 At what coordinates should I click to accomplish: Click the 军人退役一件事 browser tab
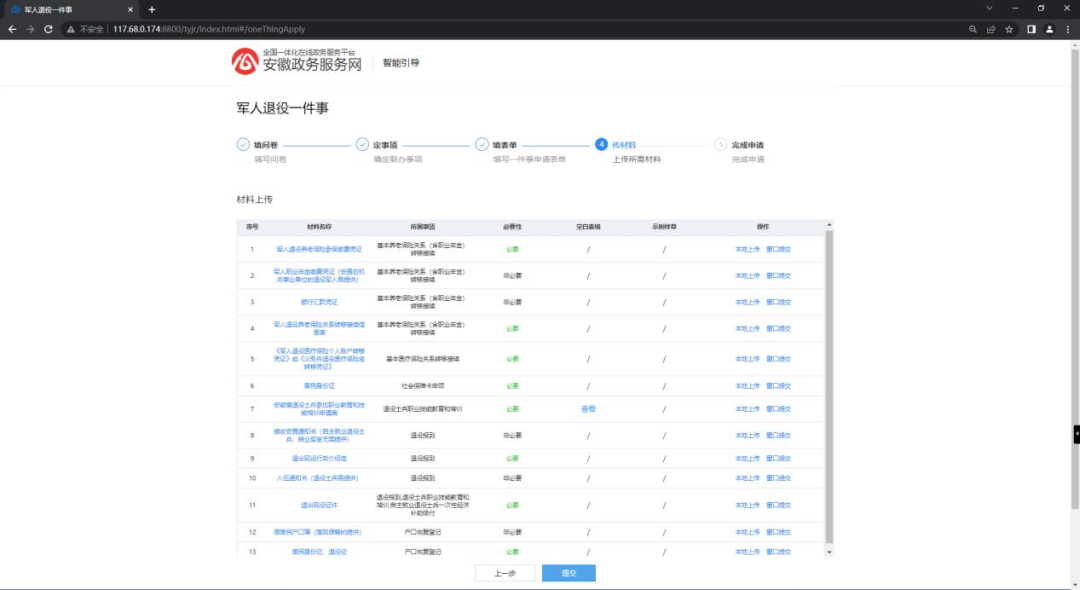pos(71,10)
